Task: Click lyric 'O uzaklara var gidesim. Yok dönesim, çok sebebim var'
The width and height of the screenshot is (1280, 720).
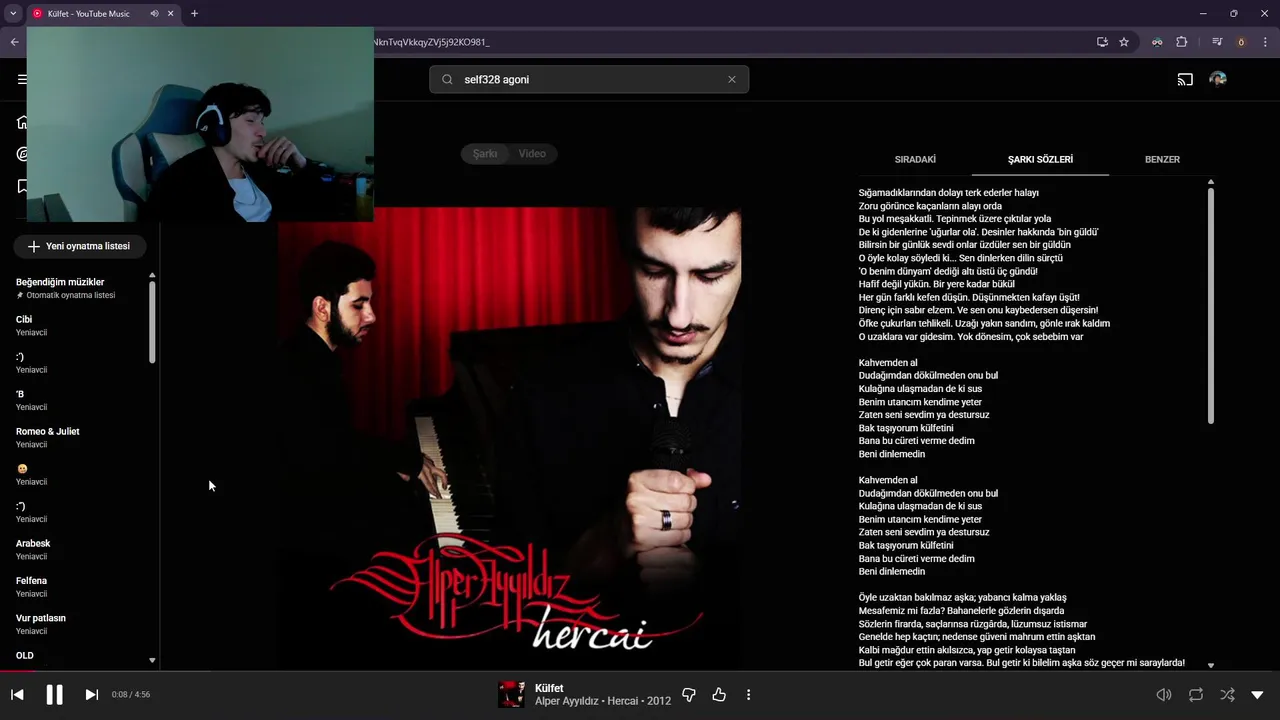Action: tap(971, 337)
